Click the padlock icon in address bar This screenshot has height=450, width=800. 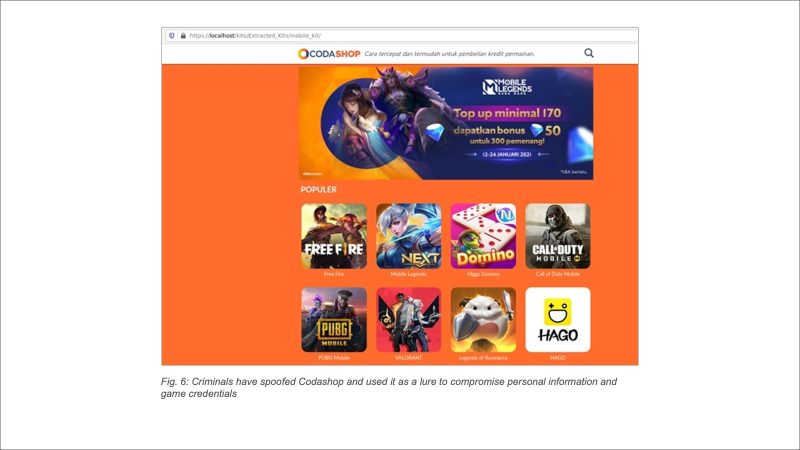pos(183,35)
